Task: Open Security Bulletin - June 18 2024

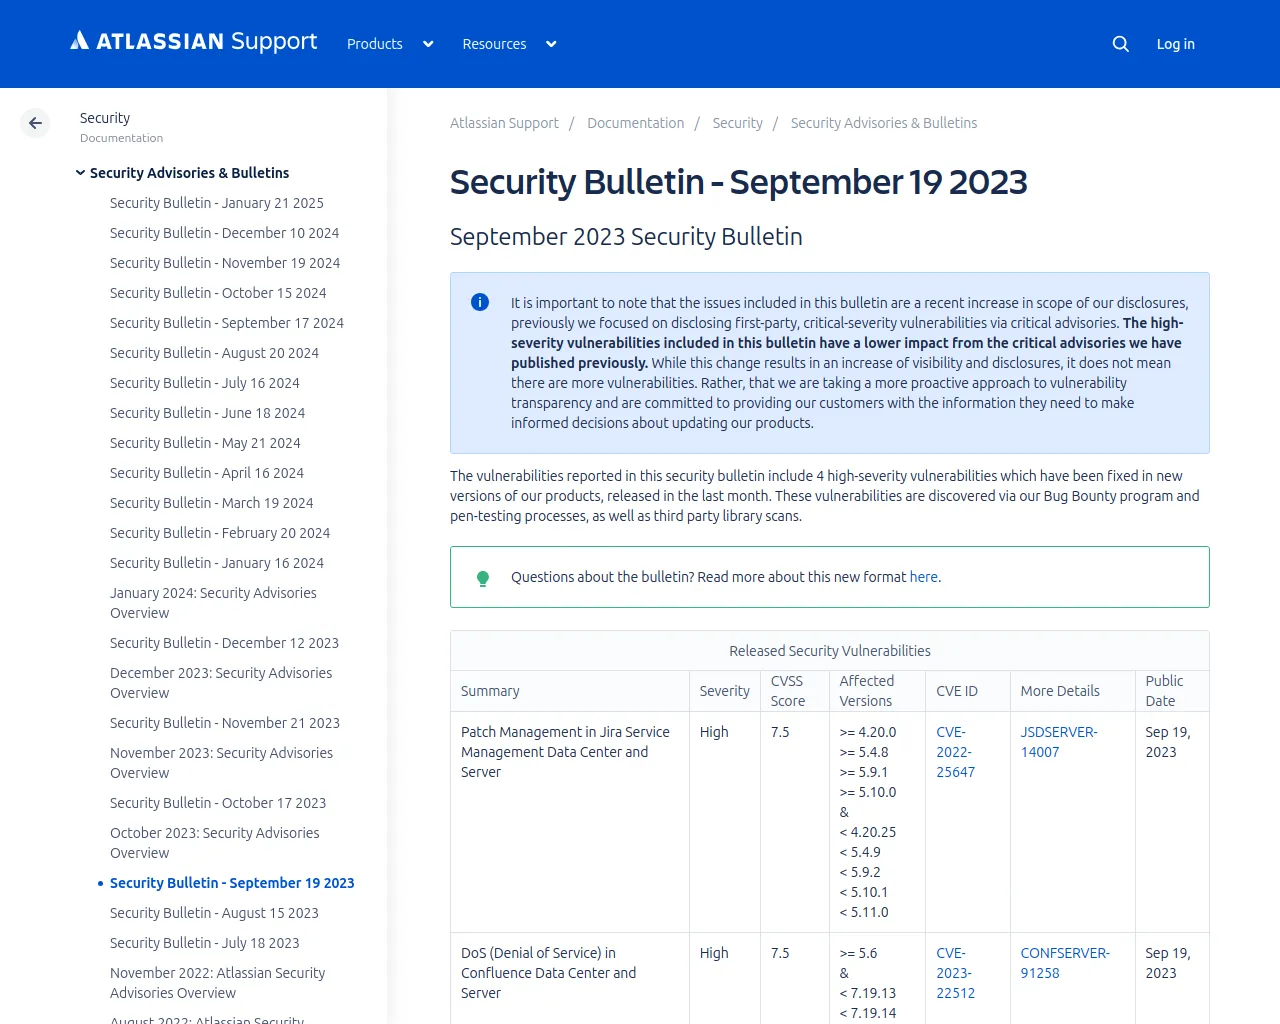Action: point(207,413)
